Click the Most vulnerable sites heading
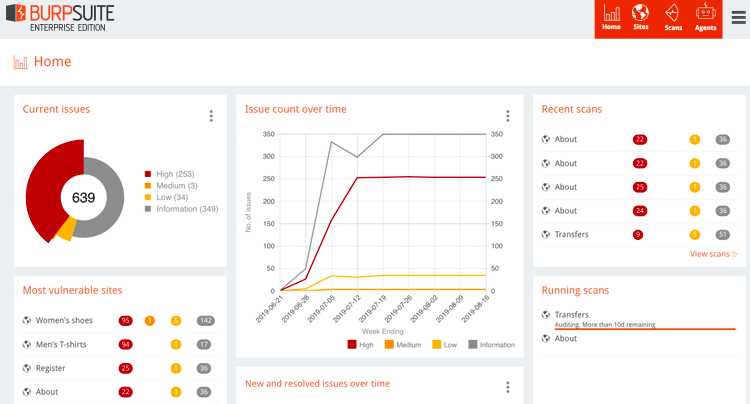 pos(72,290)
